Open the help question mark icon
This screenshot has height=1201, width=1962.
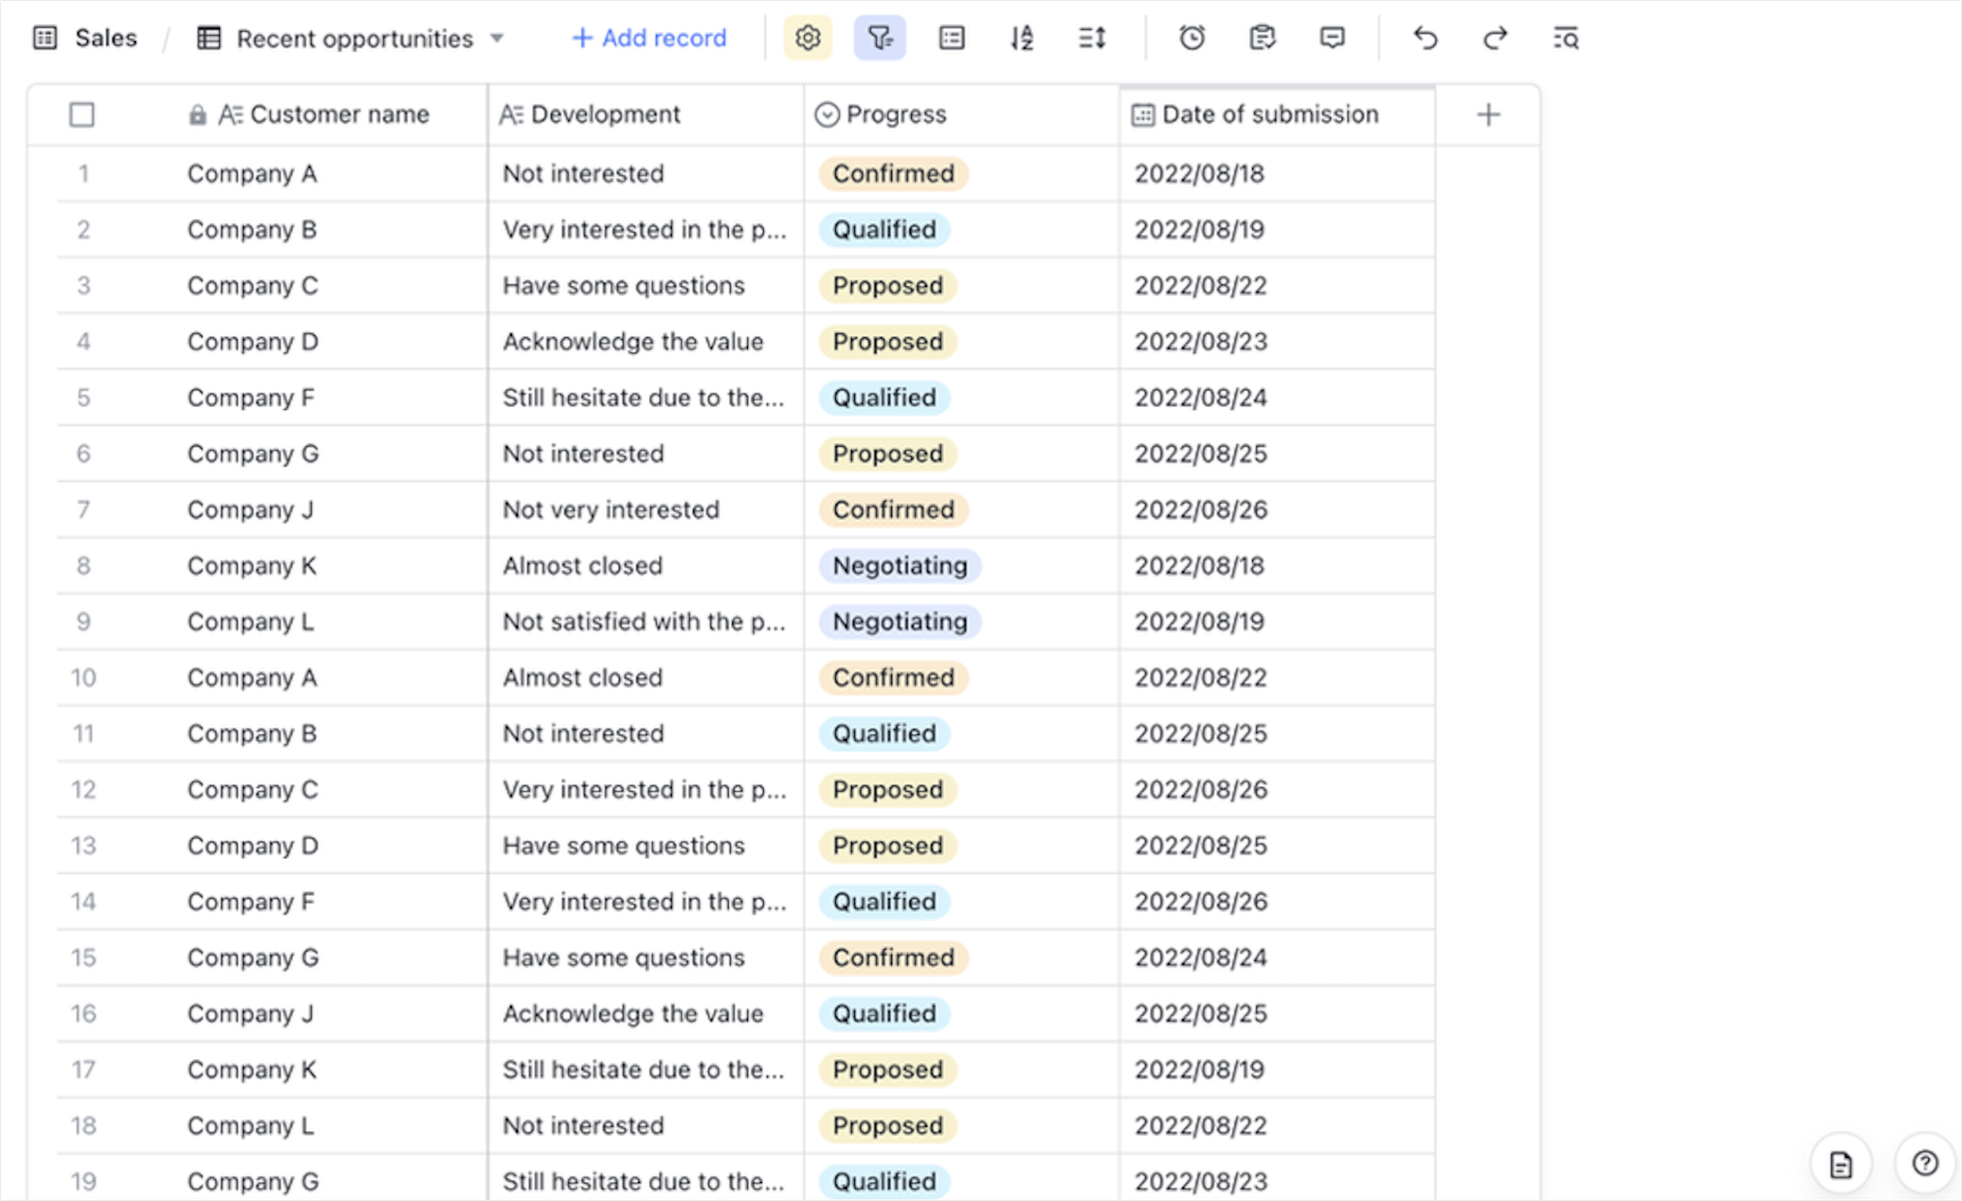tap(1925, 1164)
